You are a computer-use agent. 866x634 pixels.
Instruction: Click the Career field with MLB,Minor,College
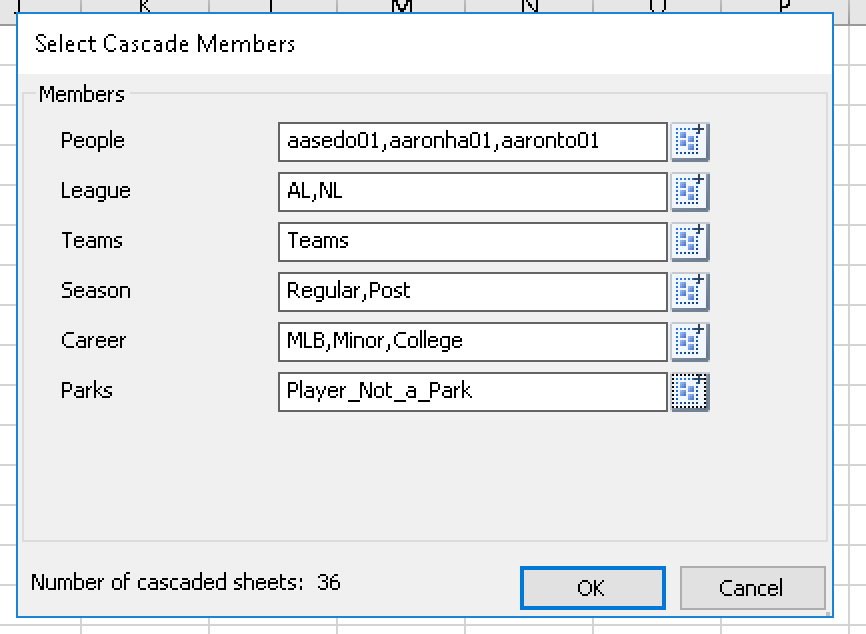[472, 342]
